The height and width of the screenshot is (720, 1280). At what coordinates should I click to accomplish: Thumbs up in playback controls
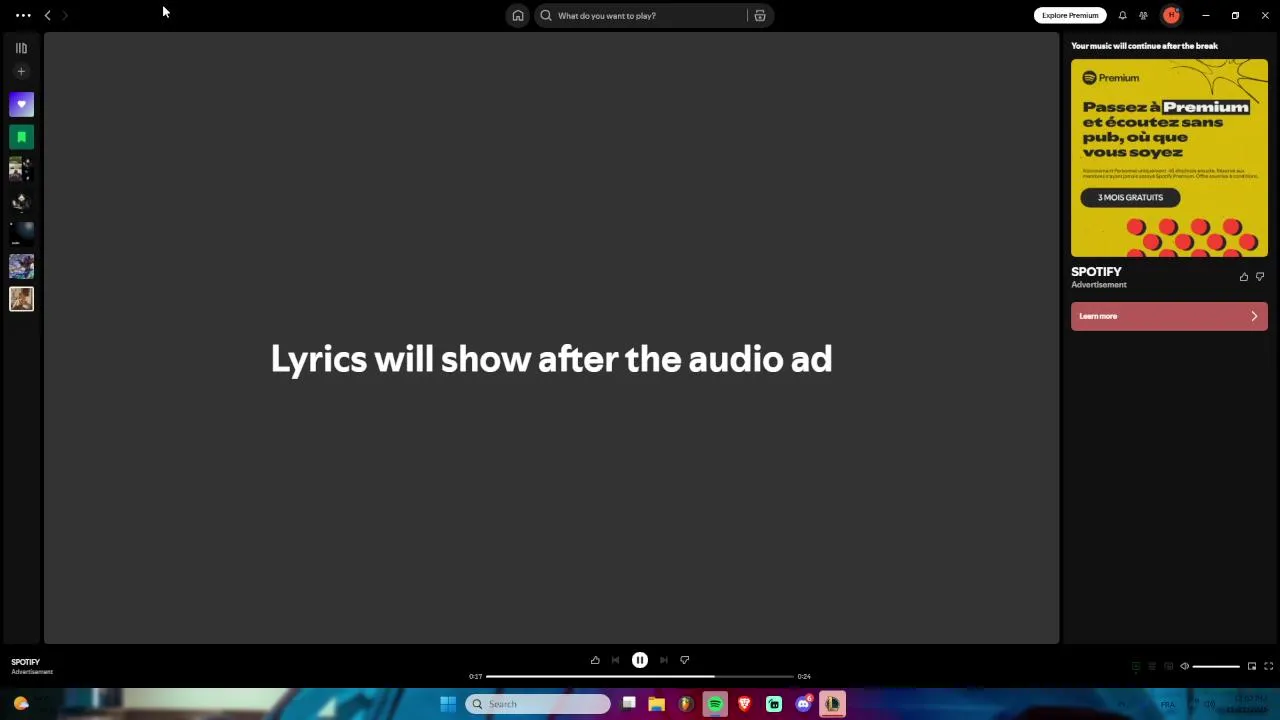click(x=595, y=660)
